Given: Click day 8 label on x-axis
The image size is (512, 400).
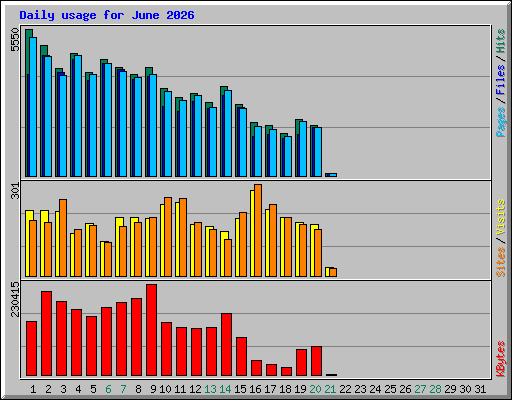Looking at the screenshot, I should click(138, 389).
